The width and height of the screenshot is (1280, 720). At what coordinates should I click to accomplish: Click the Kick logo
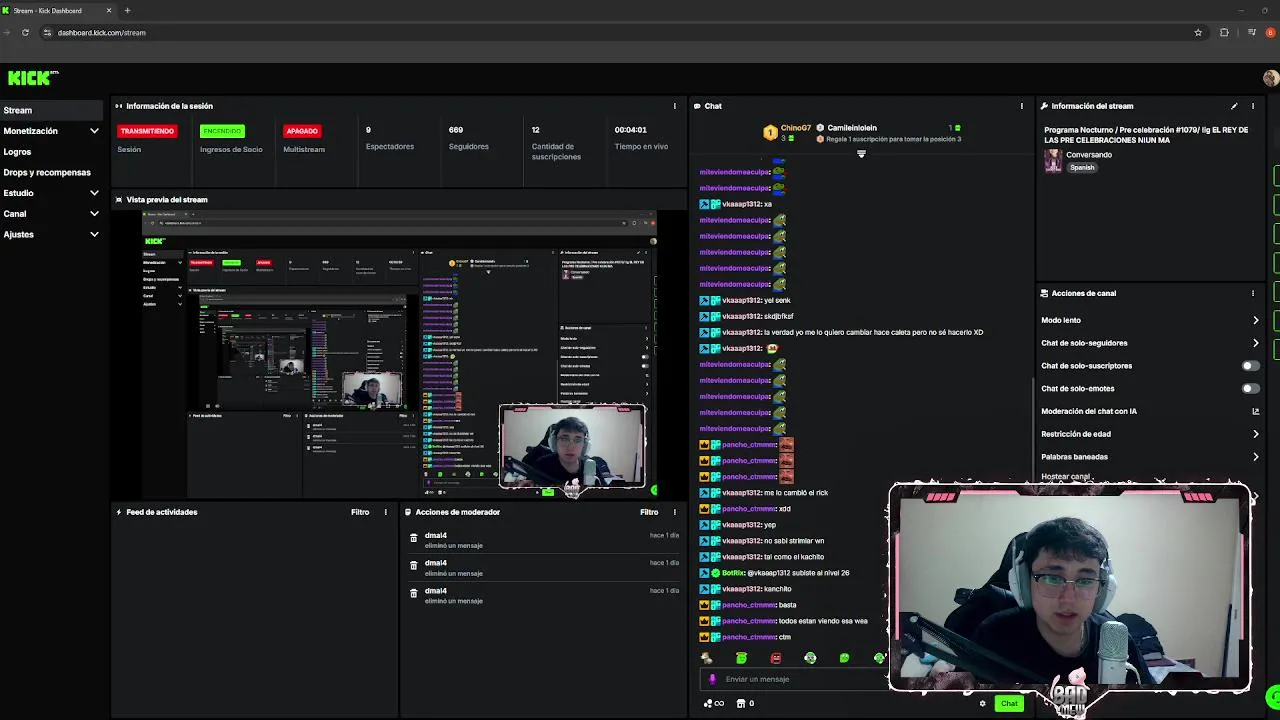(x=33, y=78)
